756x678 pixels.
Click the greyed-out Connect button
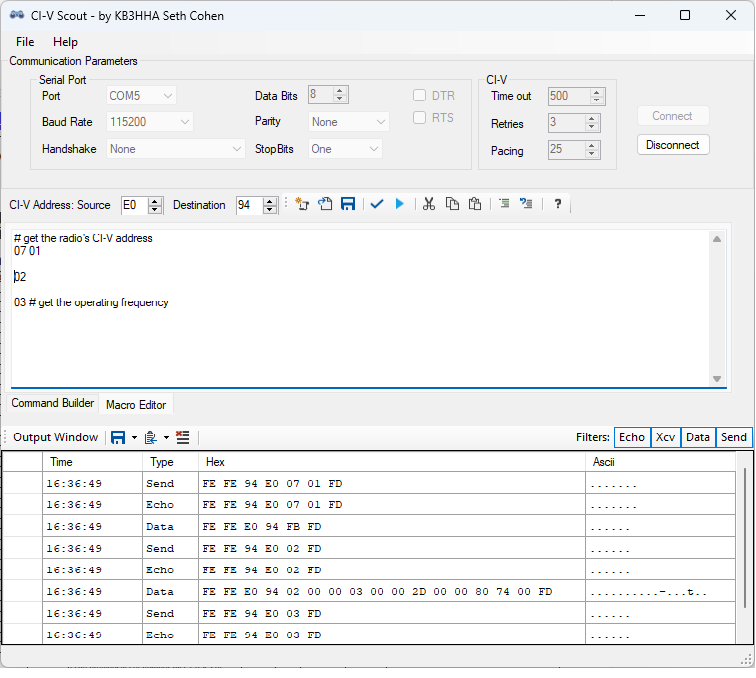(673, 116)
